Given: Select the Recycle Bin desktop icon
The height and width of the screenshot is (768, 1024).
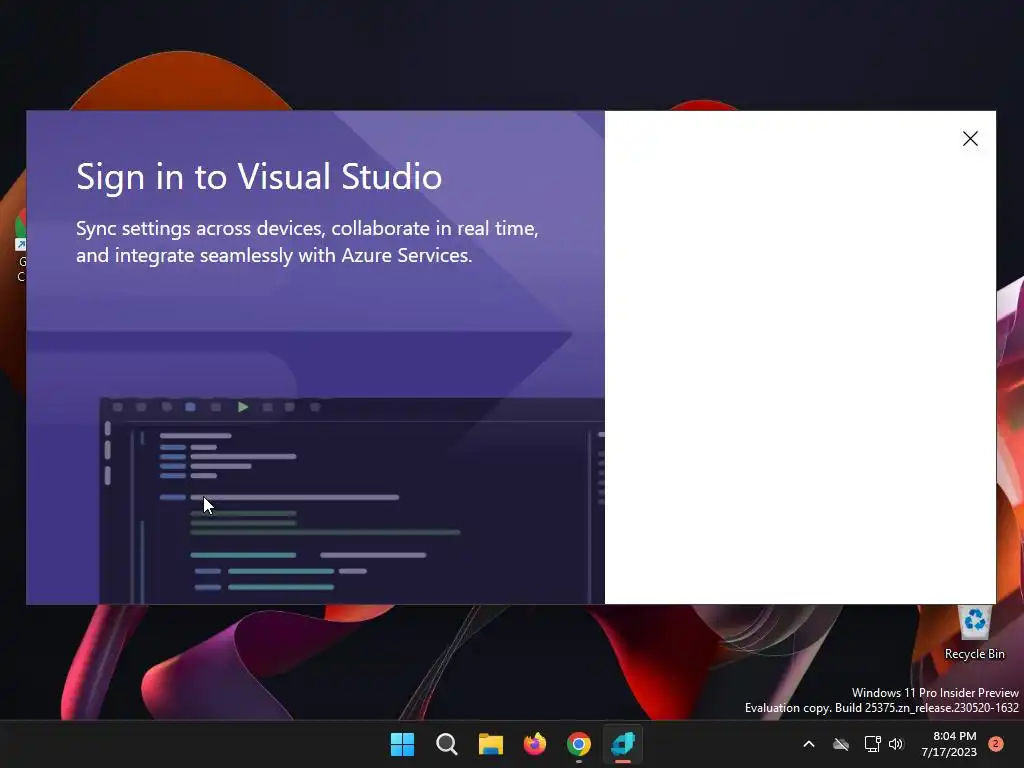Looking at the screenshot, I should pyautogui.click(x=974, y=632).
